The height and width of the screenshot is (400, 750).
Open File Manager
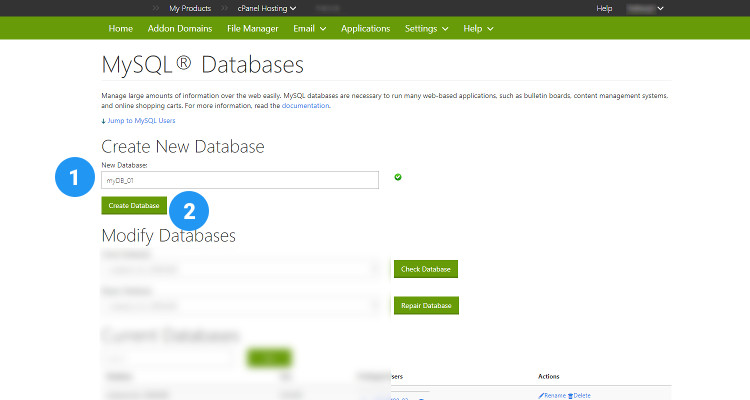tap(253, 29)
